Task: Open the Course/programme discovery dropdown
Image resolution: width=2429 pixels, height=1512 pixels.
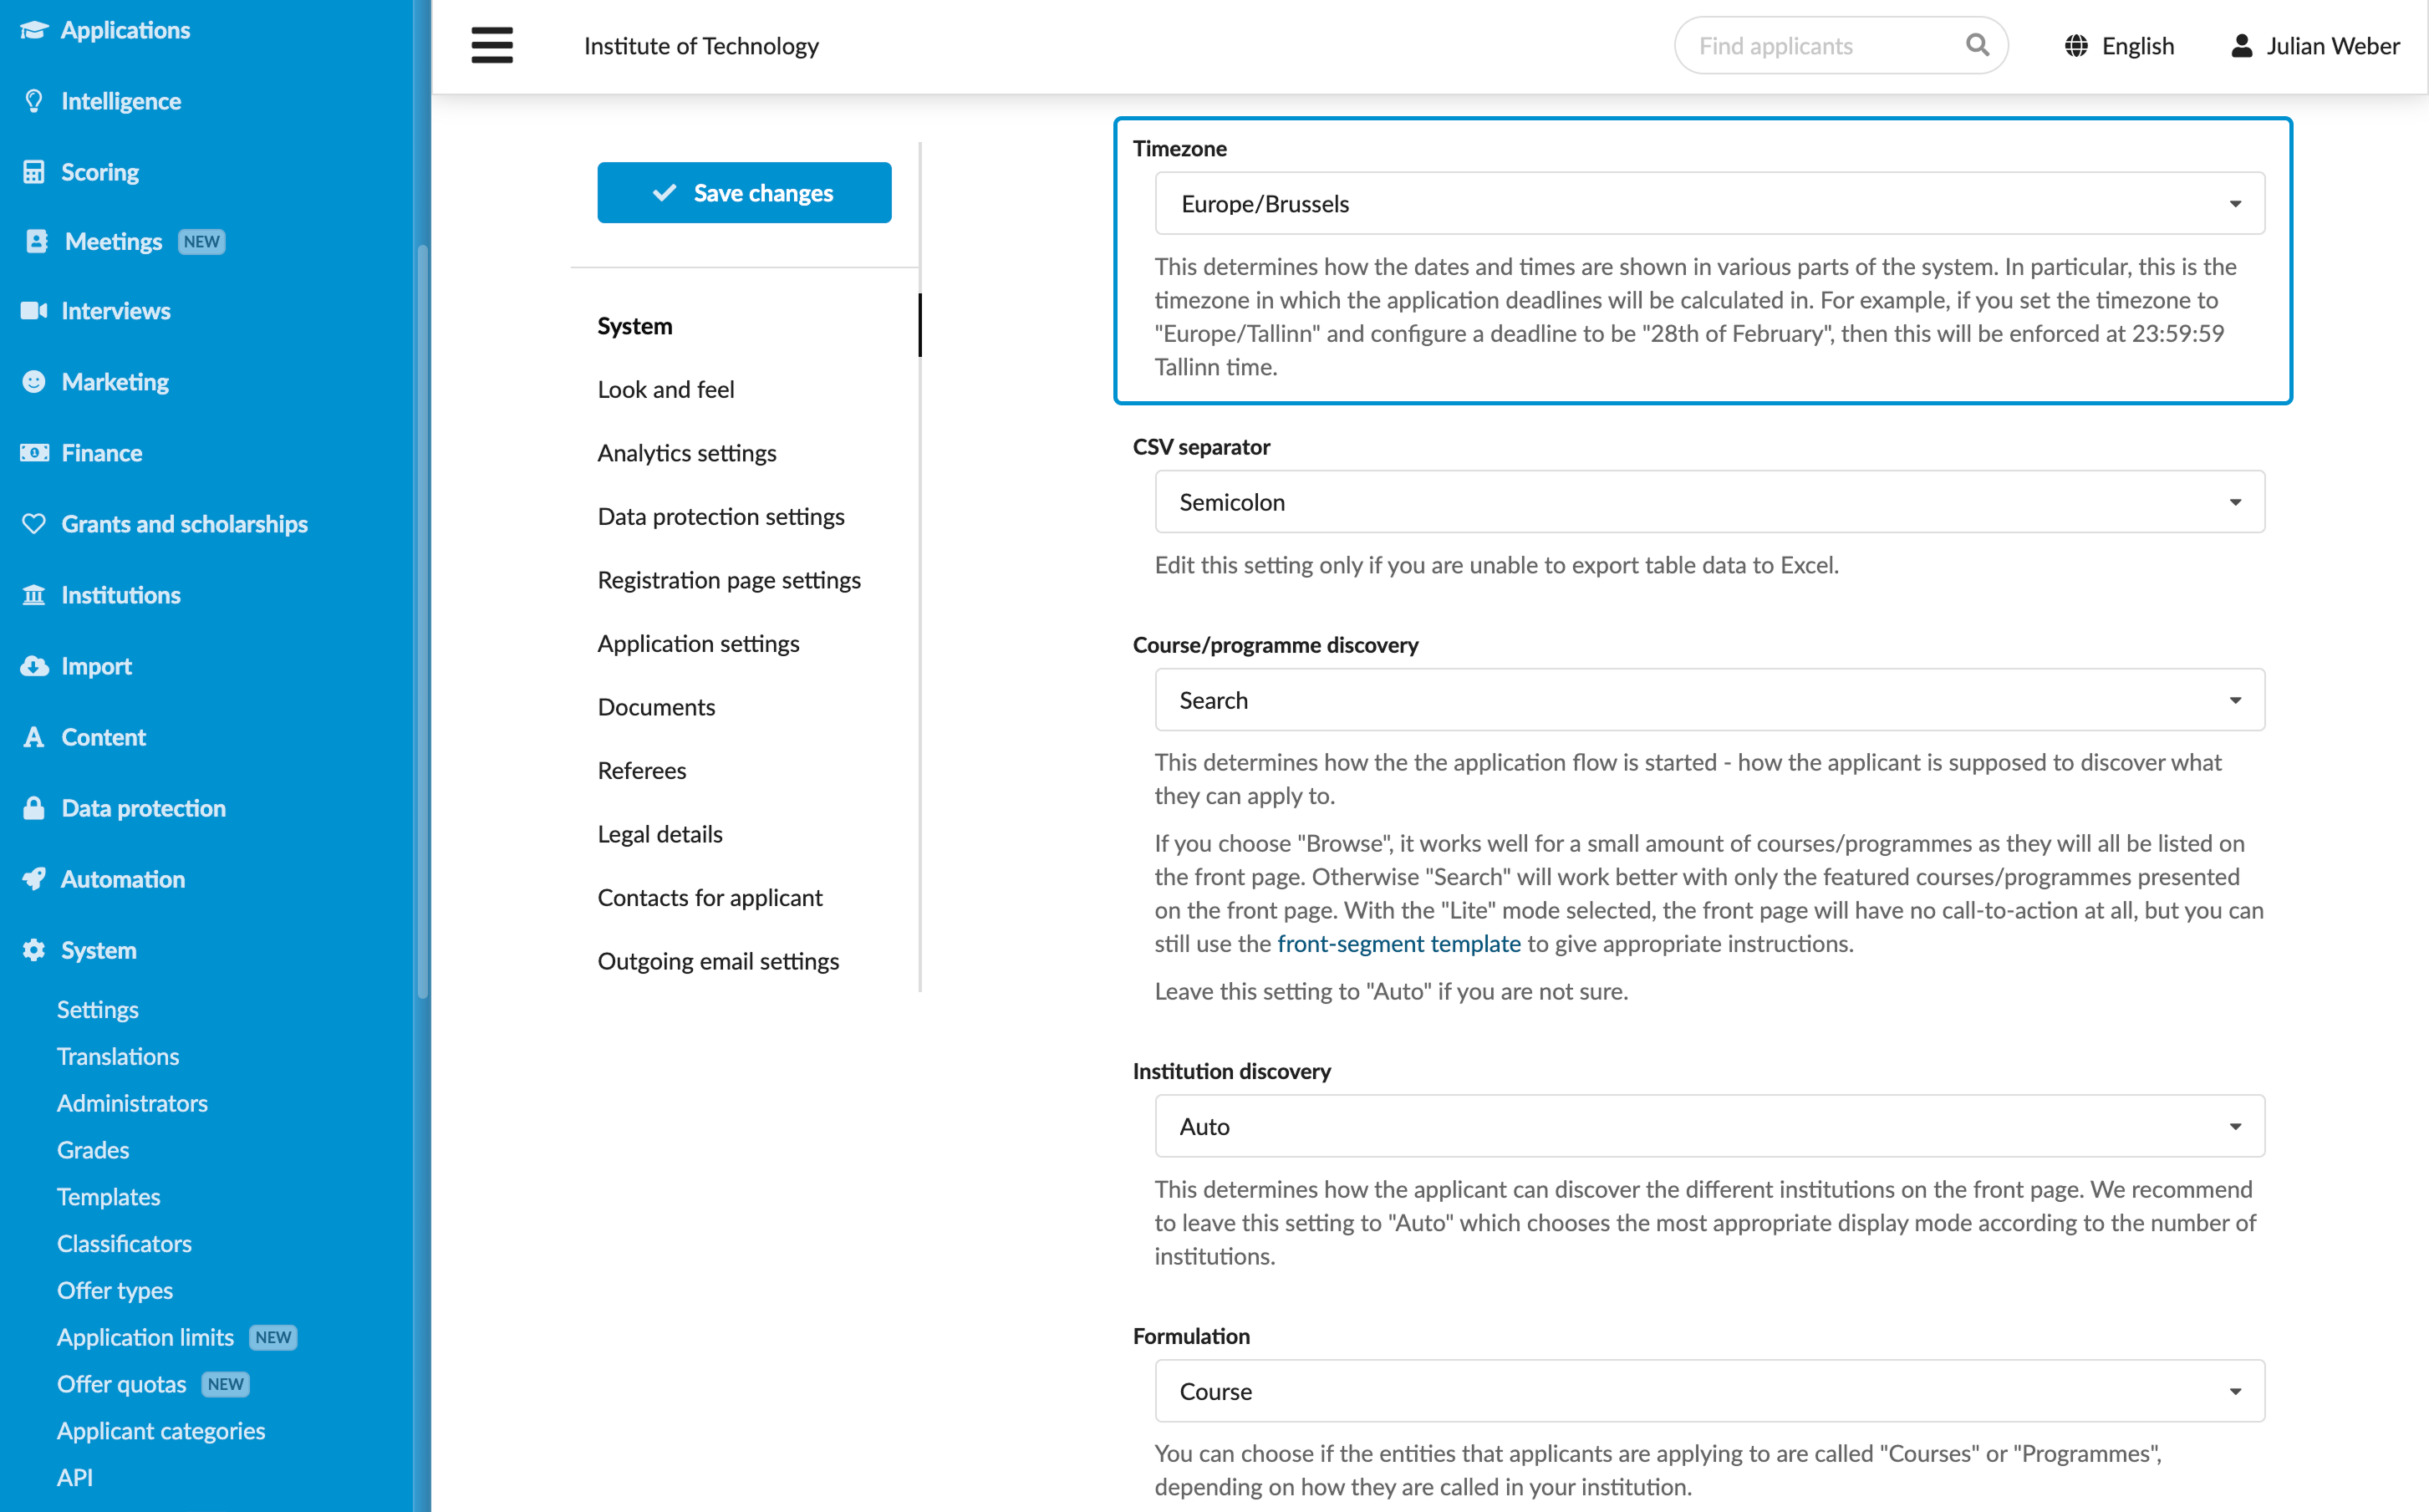Action: [x=1709, y=700]
